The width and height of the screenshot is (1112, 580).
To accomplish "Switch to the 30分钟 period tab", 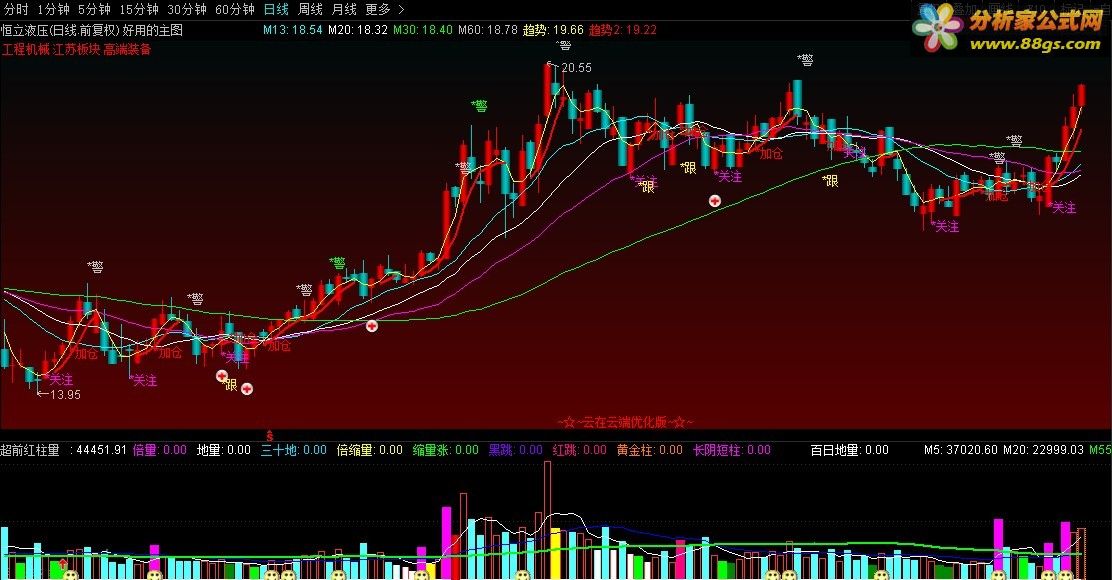I will [187, 9].
